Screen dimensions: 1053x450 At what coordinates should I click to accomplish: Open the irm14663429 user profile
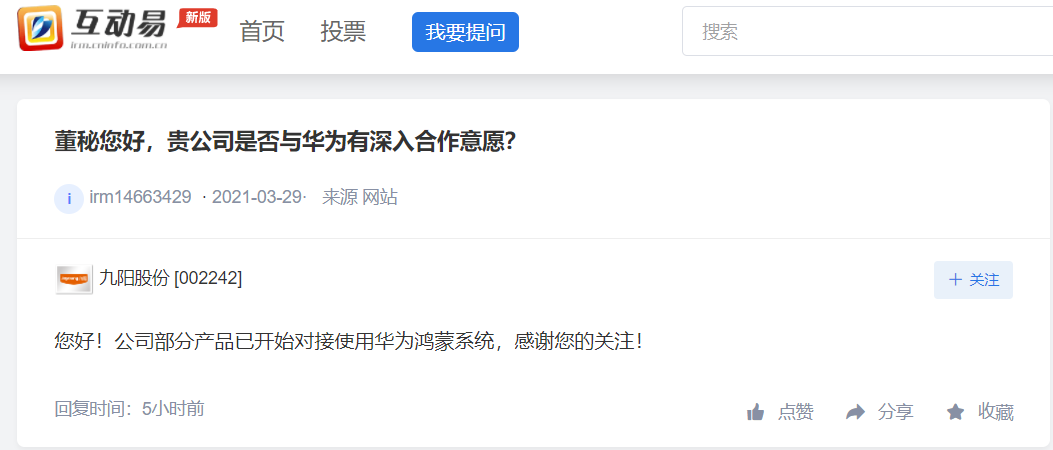pyautogui.click(x=140, y=197)
